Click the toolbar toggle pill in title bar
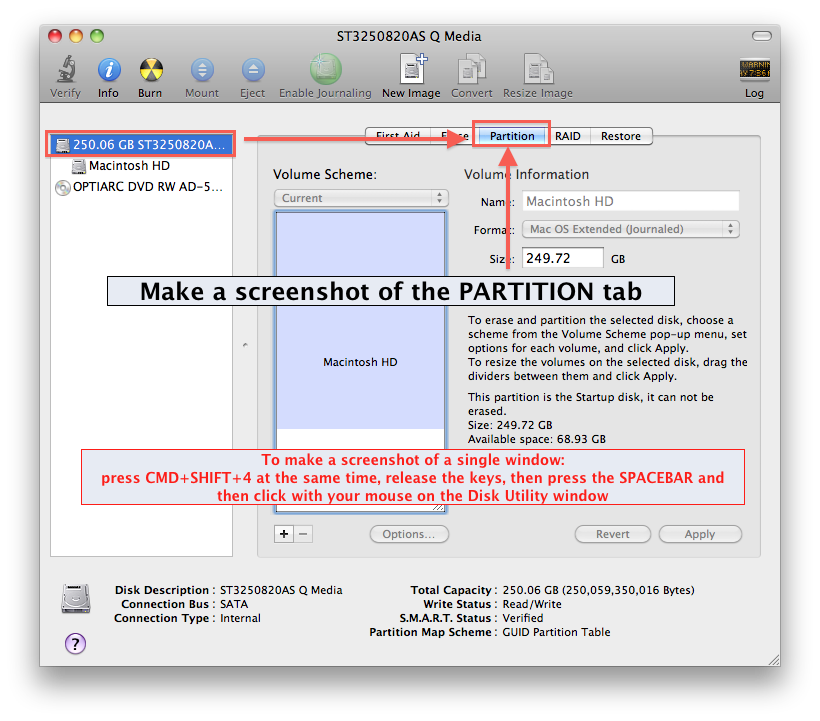This screenshot has height=721, width=820. click(761, 36)
